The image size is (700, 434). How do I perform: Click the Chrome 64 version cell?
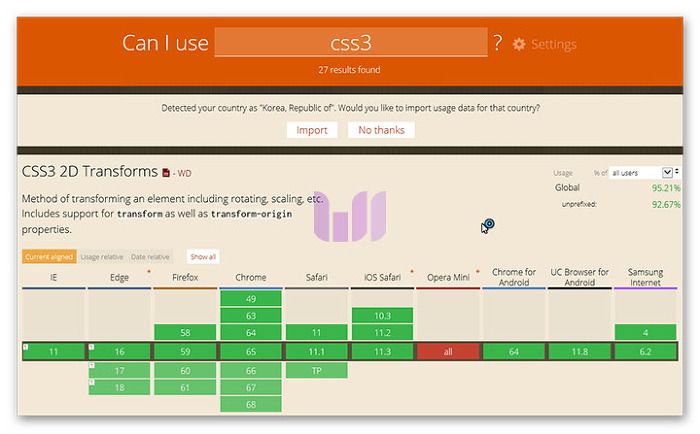[251, 333]
